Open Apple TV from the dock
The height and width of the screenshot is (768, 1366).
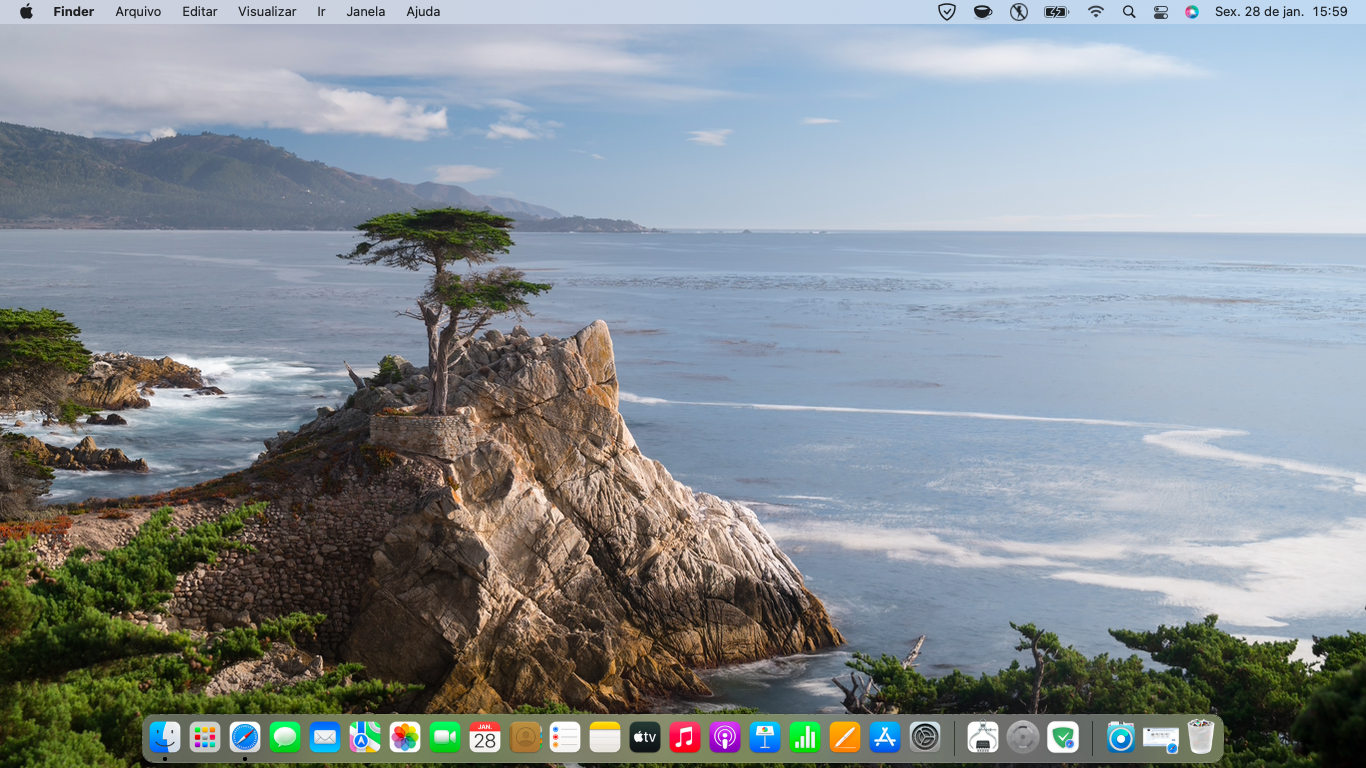point(645,738)
